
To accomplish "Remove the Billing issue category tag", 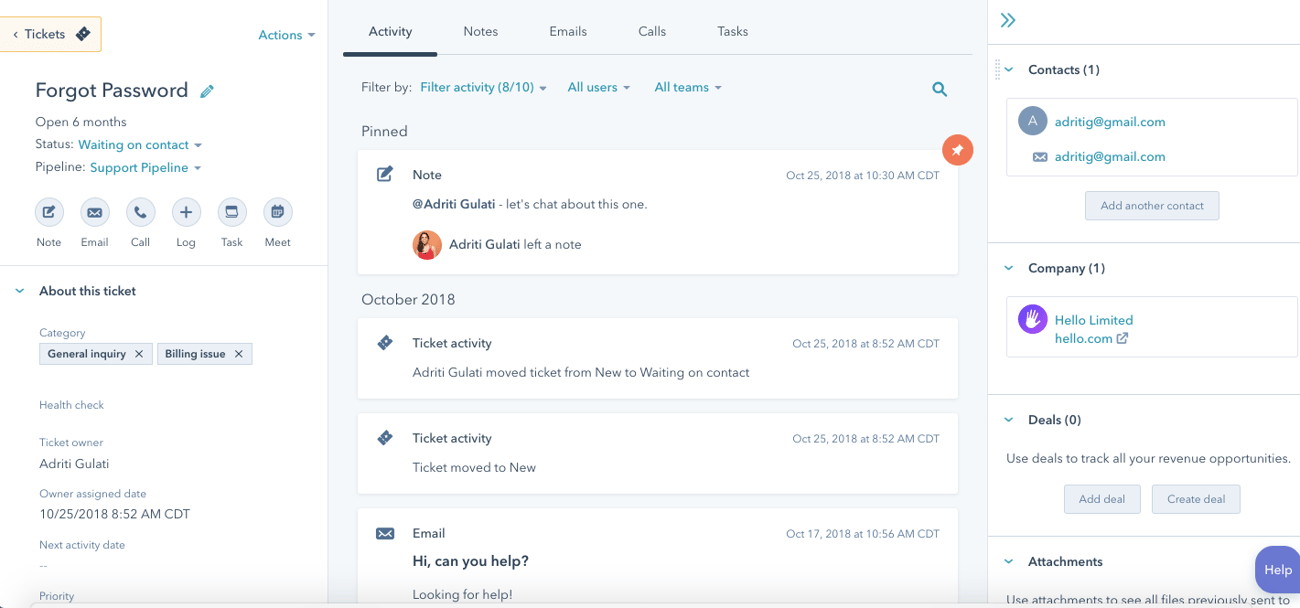I will tap(238, 354).
